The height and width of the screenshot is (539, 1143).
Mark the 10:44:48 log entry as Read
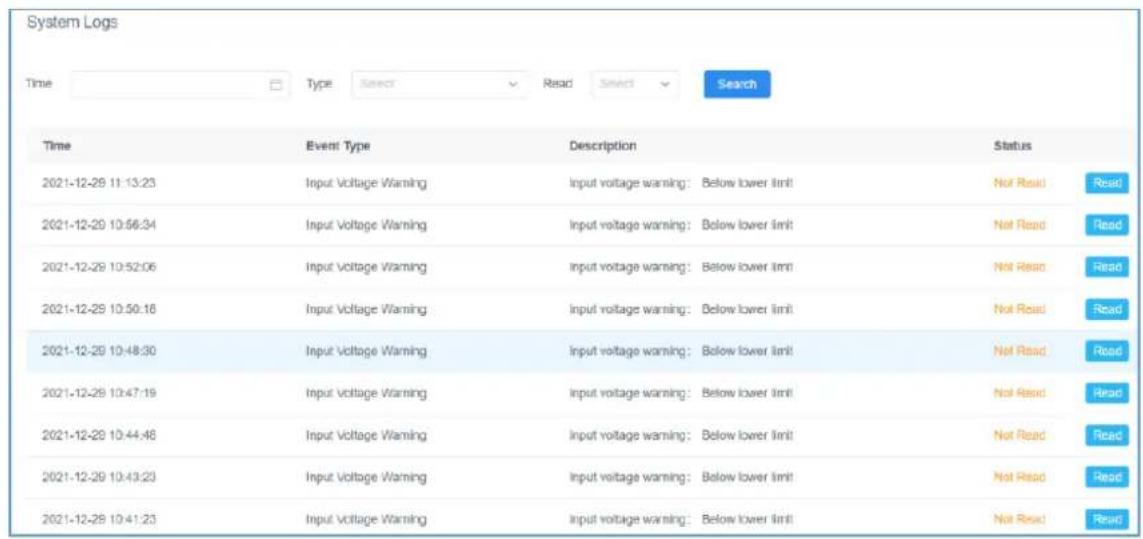(x=1107, y=435)
